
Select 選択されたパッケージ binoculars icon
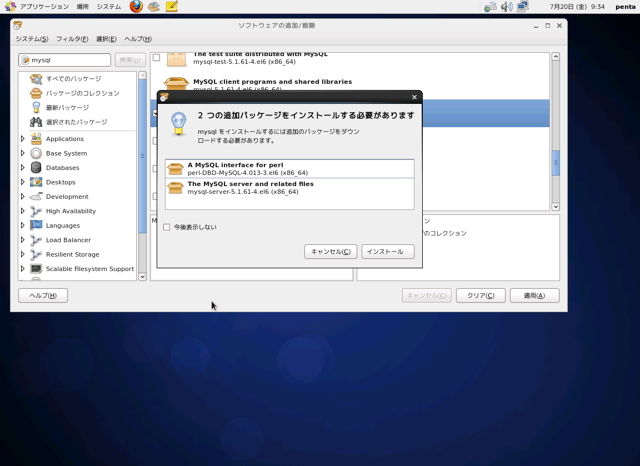pos(36,122)
